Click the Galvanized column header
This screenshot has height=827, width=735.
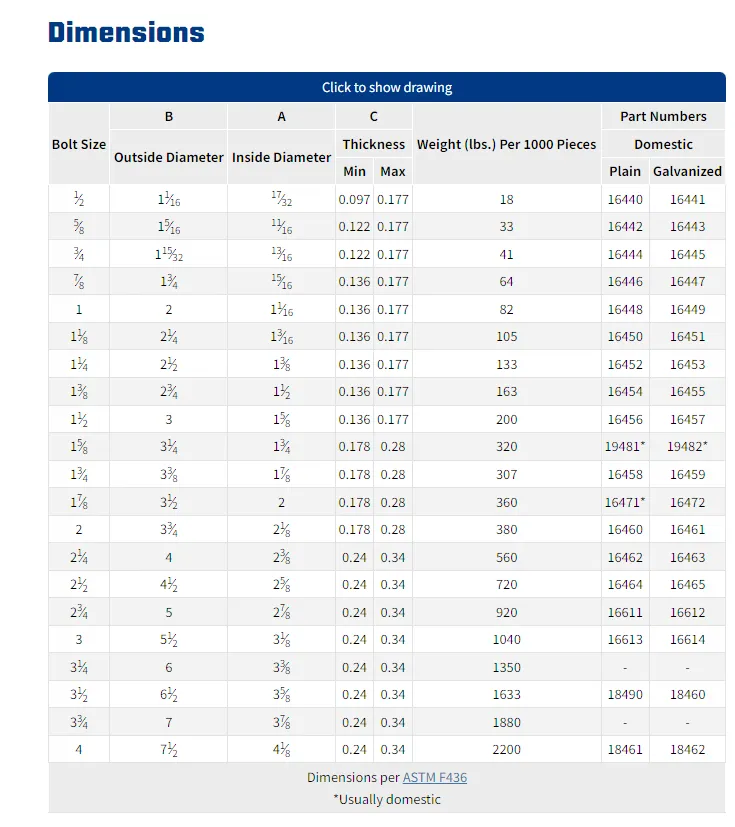[687, 171]
